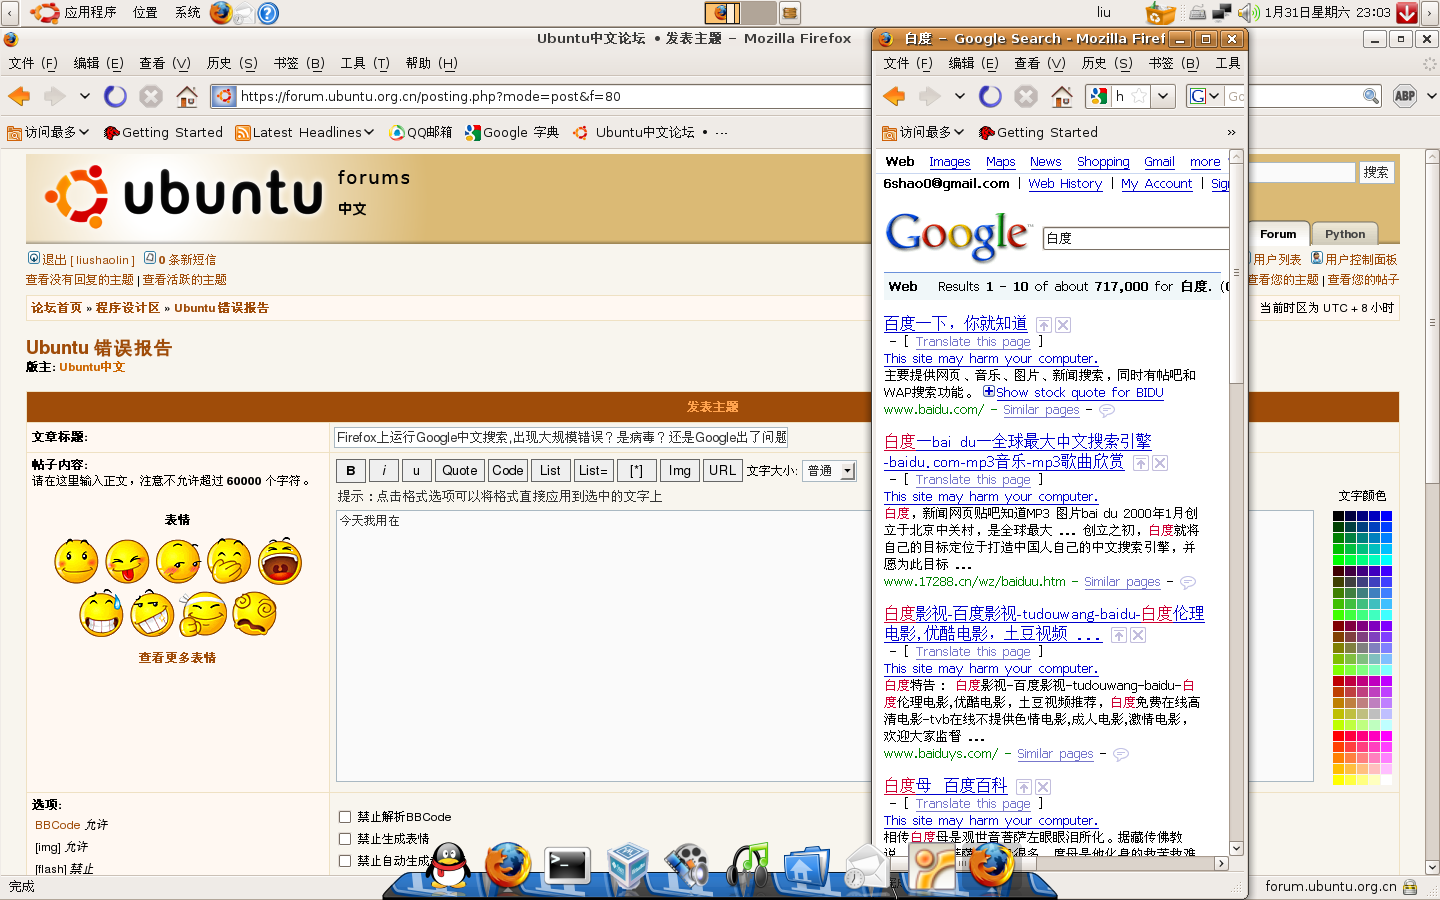
Task: Expand bookmarks toolbar overflow chevron in Google window
Action: tap(1231, 132)
